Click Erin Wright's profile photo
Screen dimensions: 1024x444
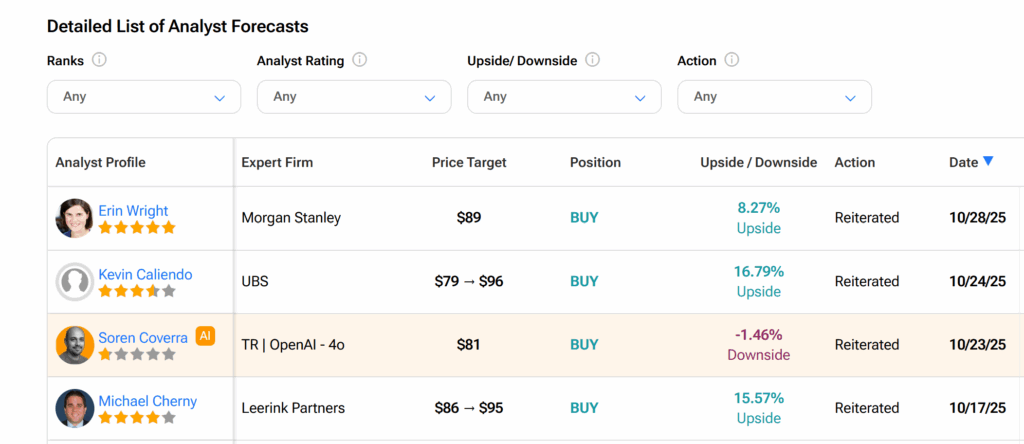point(75,218)
